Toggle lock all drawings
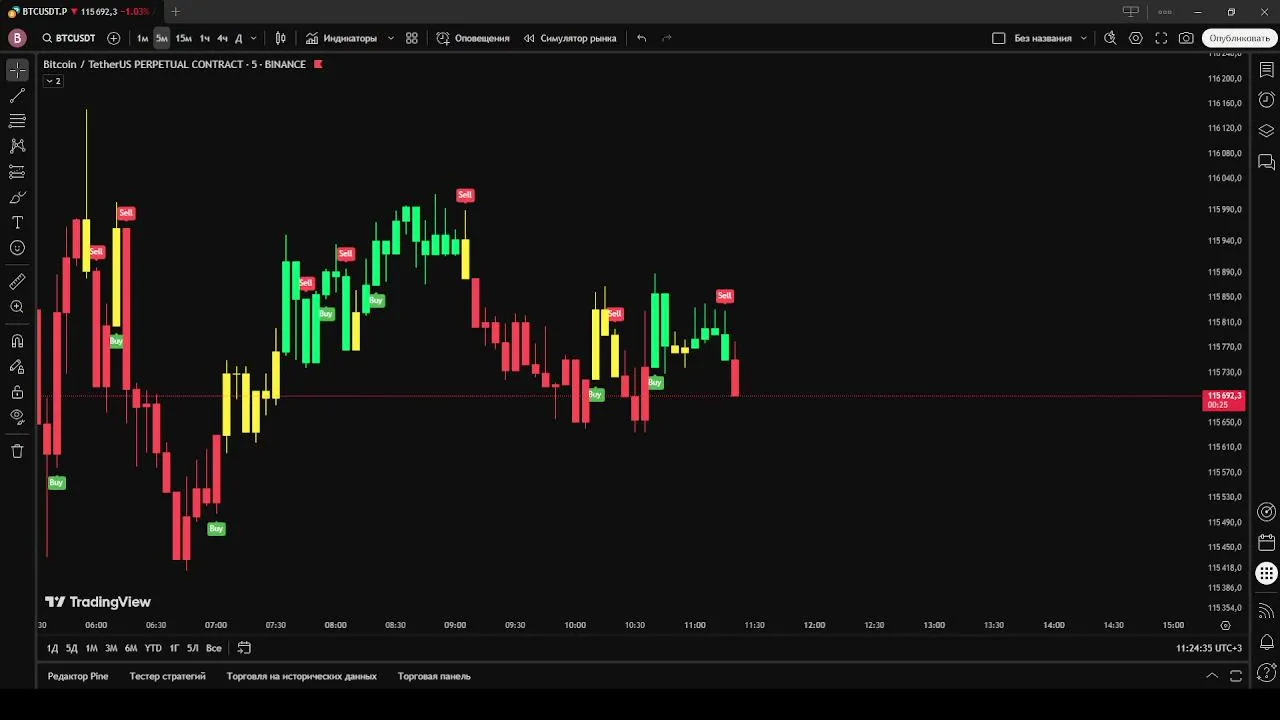The width and height of the screenshot is (1280, 720). (x=17, y=392)
